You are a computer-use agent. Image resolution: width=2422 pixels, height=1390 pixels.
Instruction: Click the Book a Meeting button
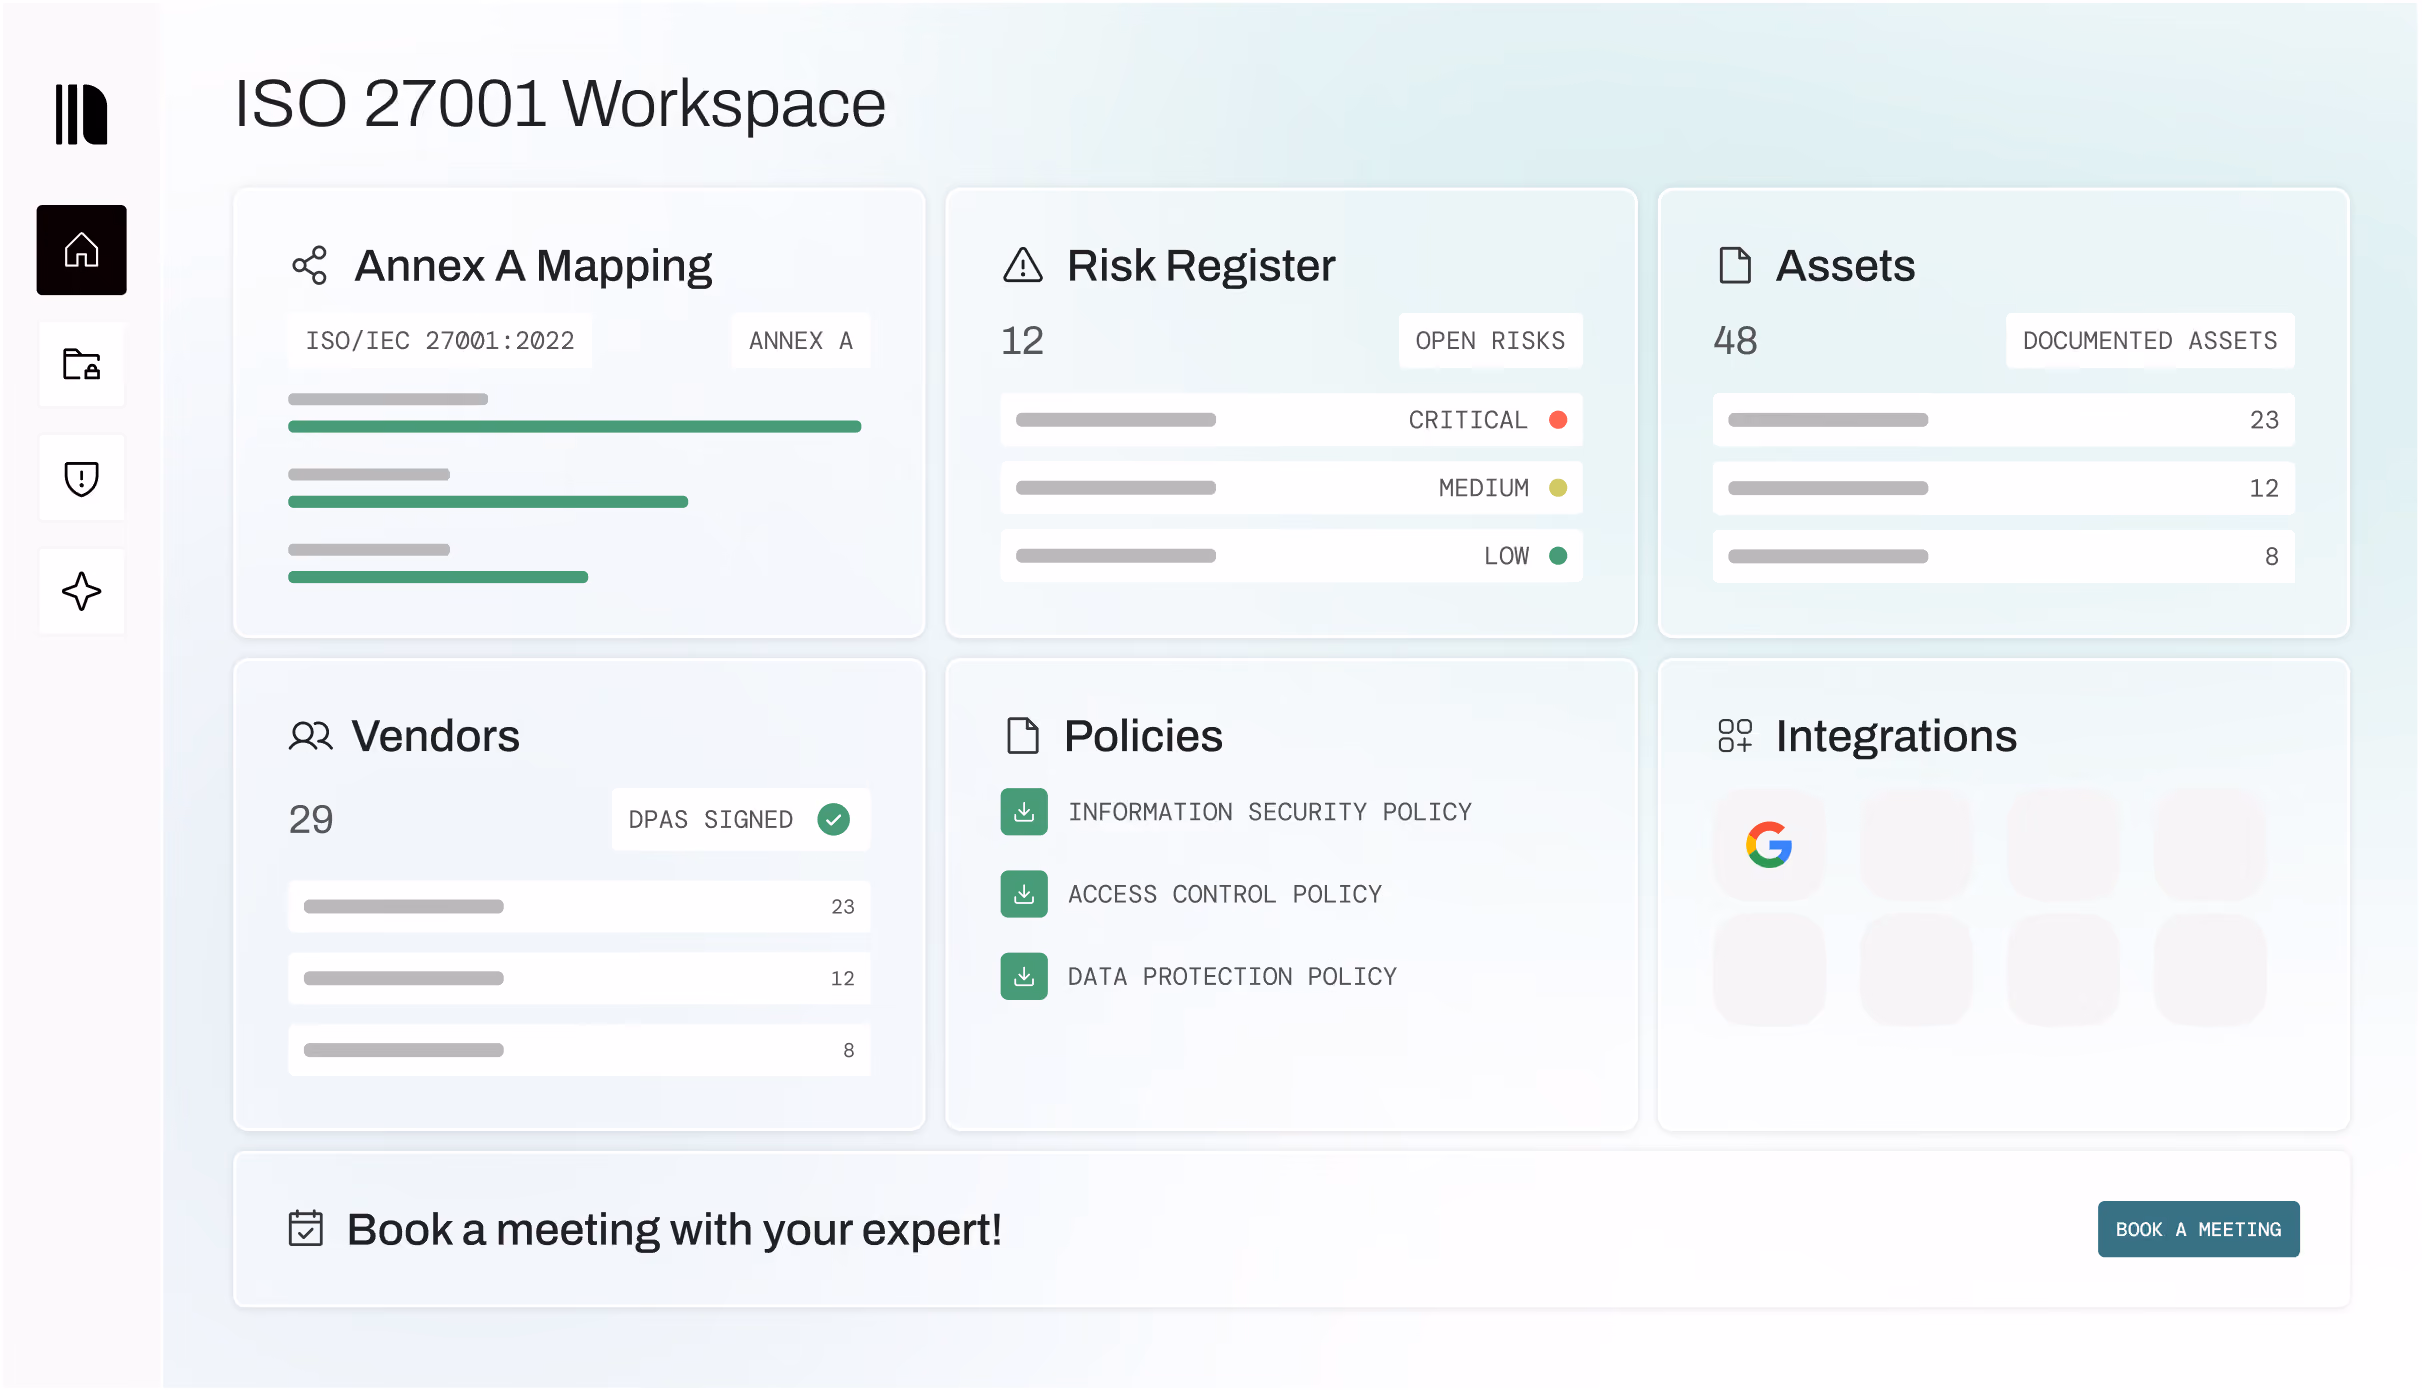[2199, 1229]
